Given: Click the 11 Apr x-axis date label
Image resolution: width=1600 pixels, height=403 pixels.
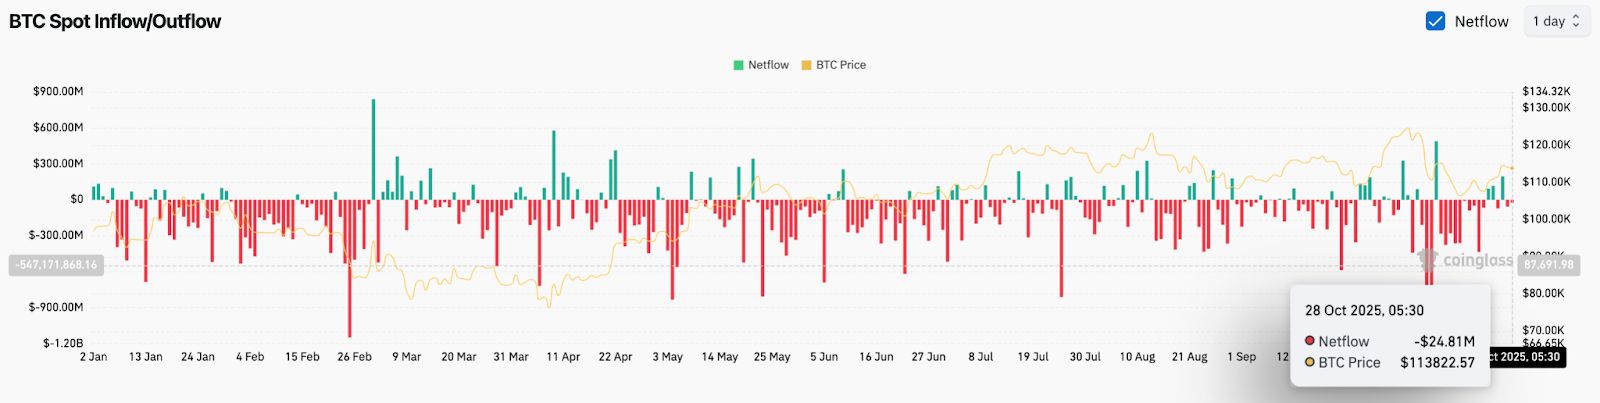Looking at the screenshot, I should [563, 357].
